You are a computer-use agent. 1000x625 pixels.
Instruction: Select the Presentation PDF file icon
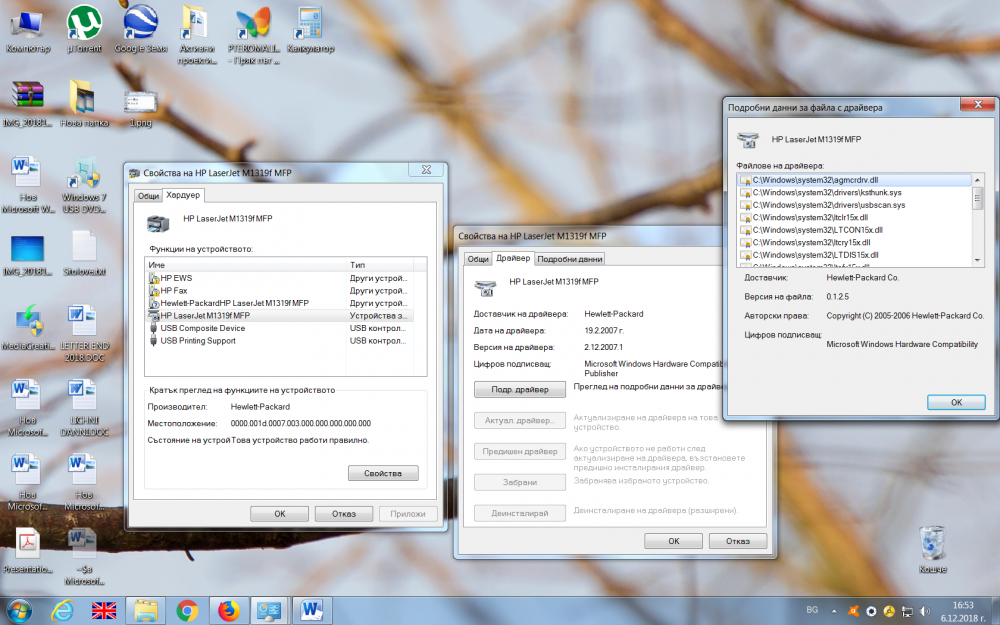27,551
